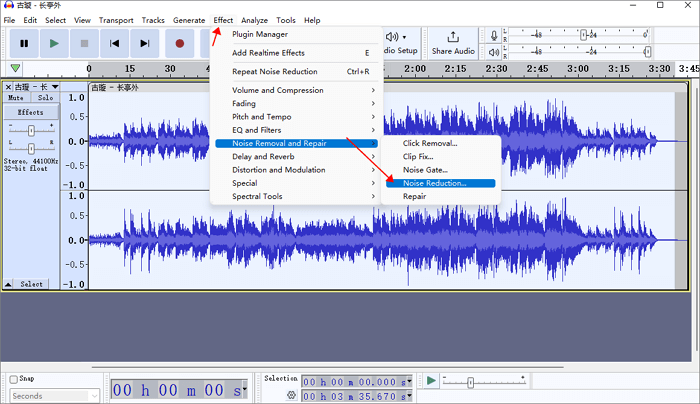Click the Stop button
Screen dimensions: 700x404
click(85, 43)
